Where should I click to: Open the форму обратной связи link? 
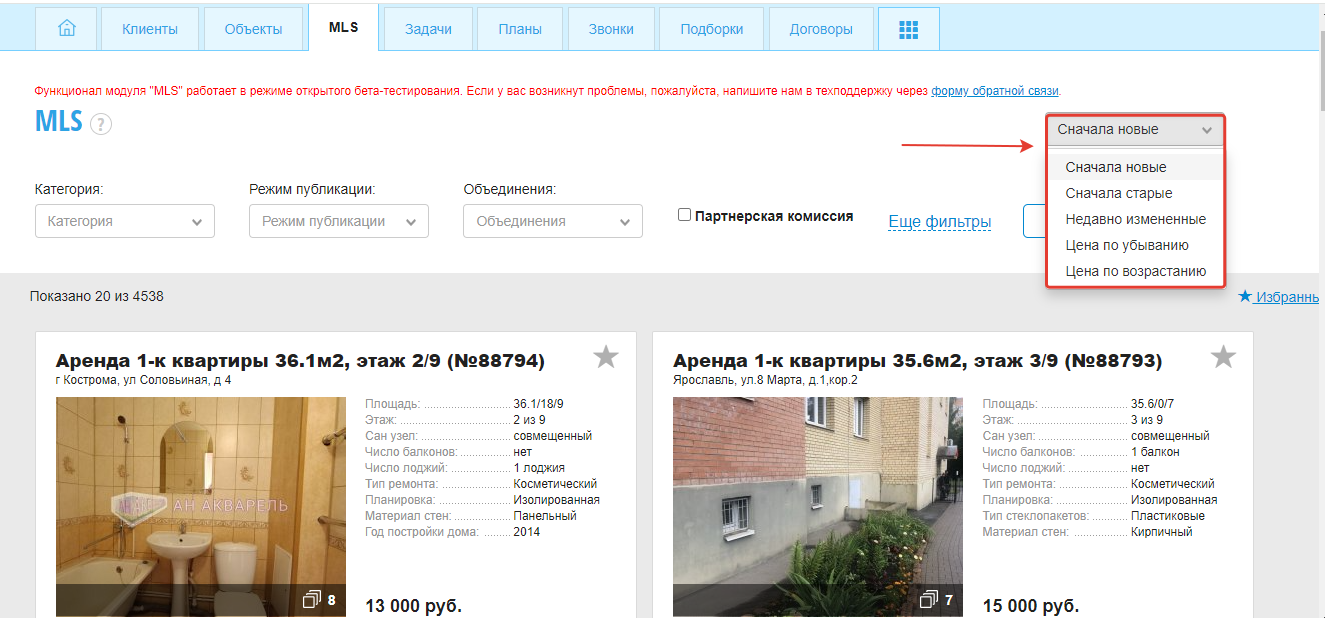tap(994, 91)
